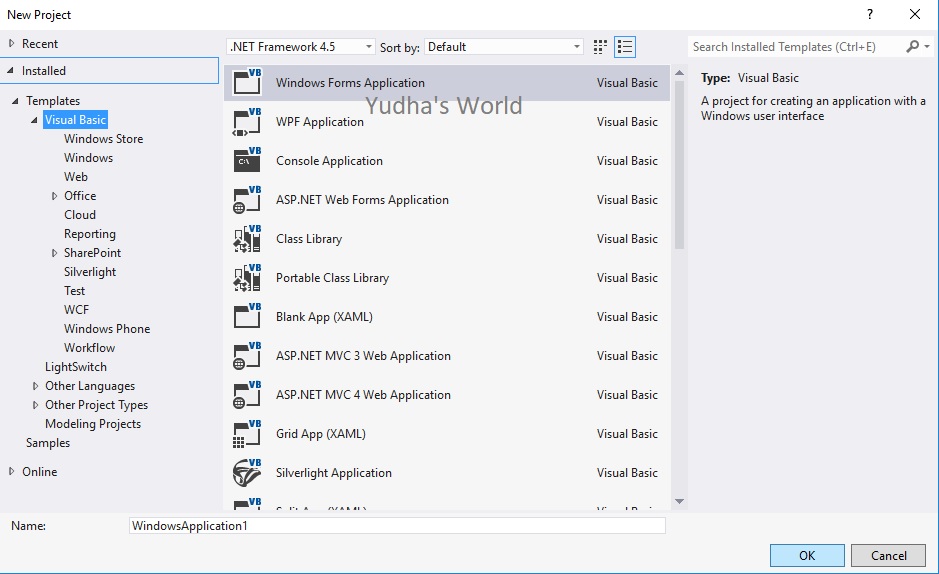Select the WPF Application template name
The height and width of the screenshot is (574, 939).
tap(319, 122)
